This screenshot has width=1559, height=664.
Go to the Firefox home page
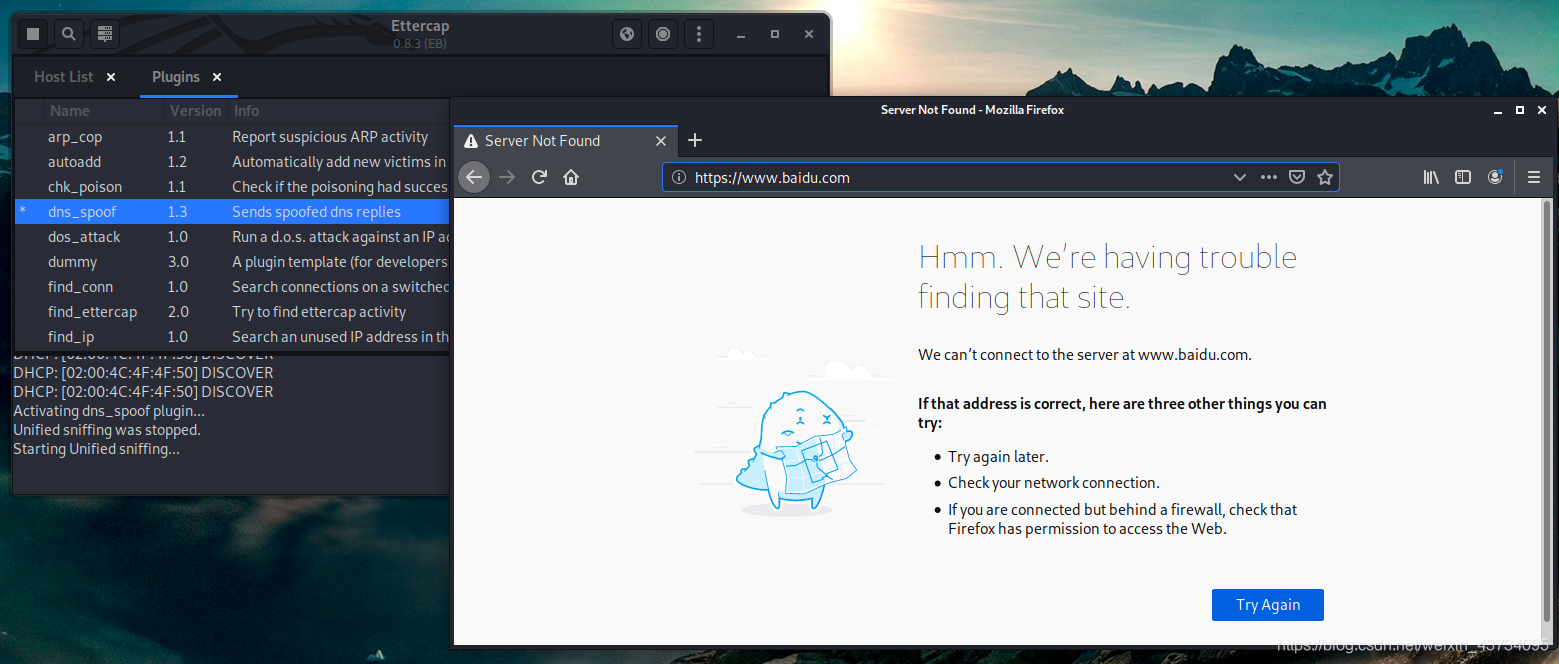571,177
